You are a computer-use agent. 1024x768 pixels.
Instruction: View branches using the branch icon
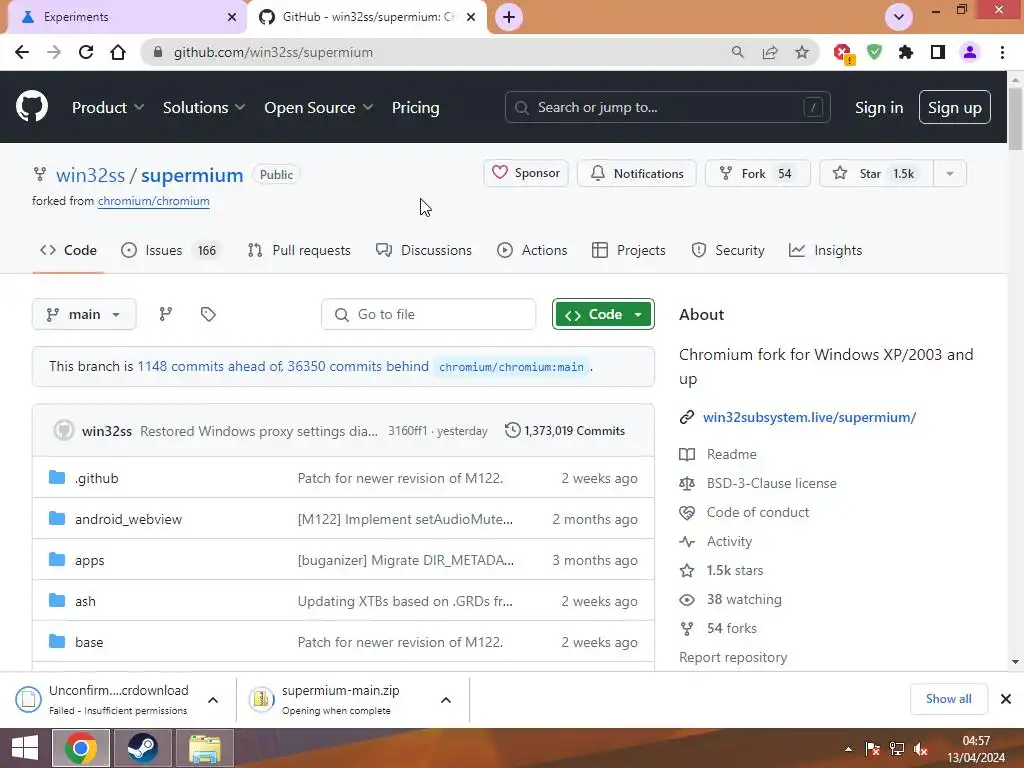[x=166, y=314]
